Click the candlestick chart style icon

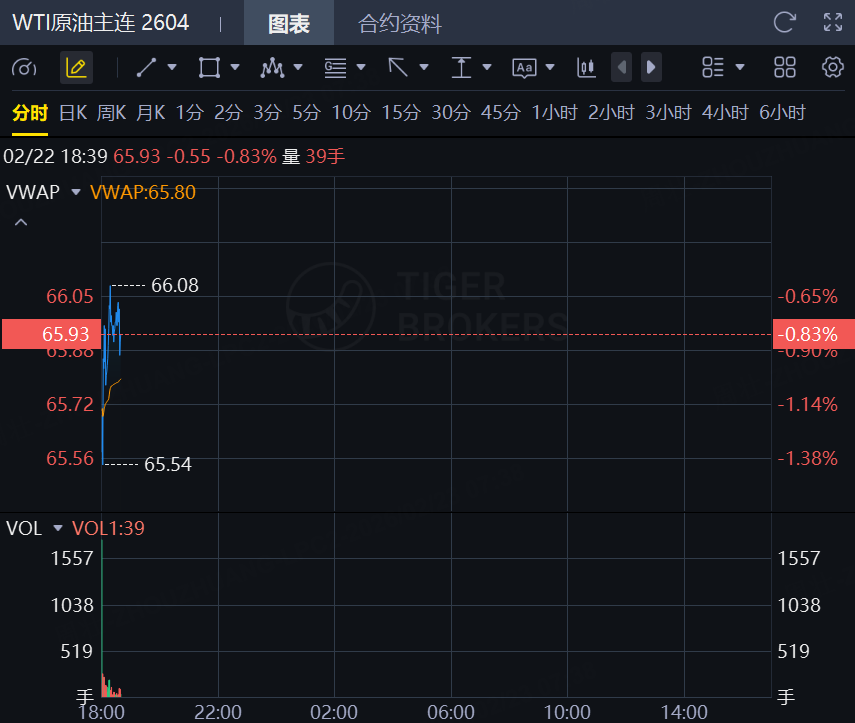(x=586, y=68)
